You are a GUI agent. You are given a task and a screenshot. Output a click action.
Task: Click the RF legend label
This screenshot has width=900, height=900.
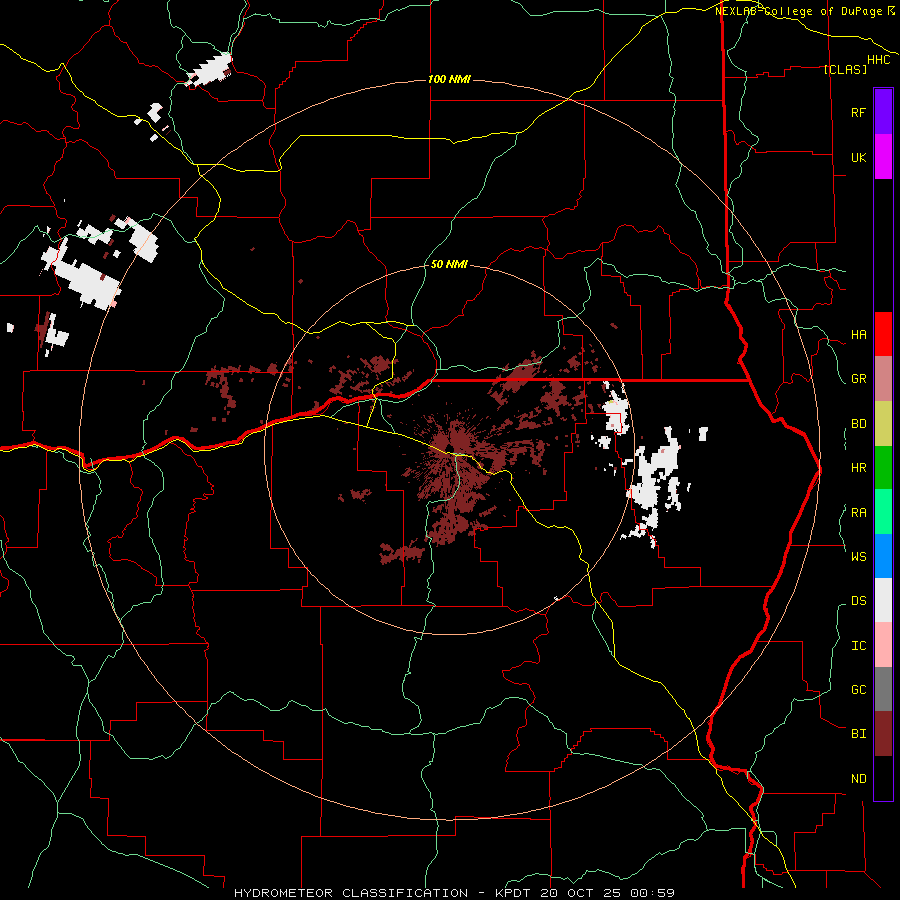858,112
